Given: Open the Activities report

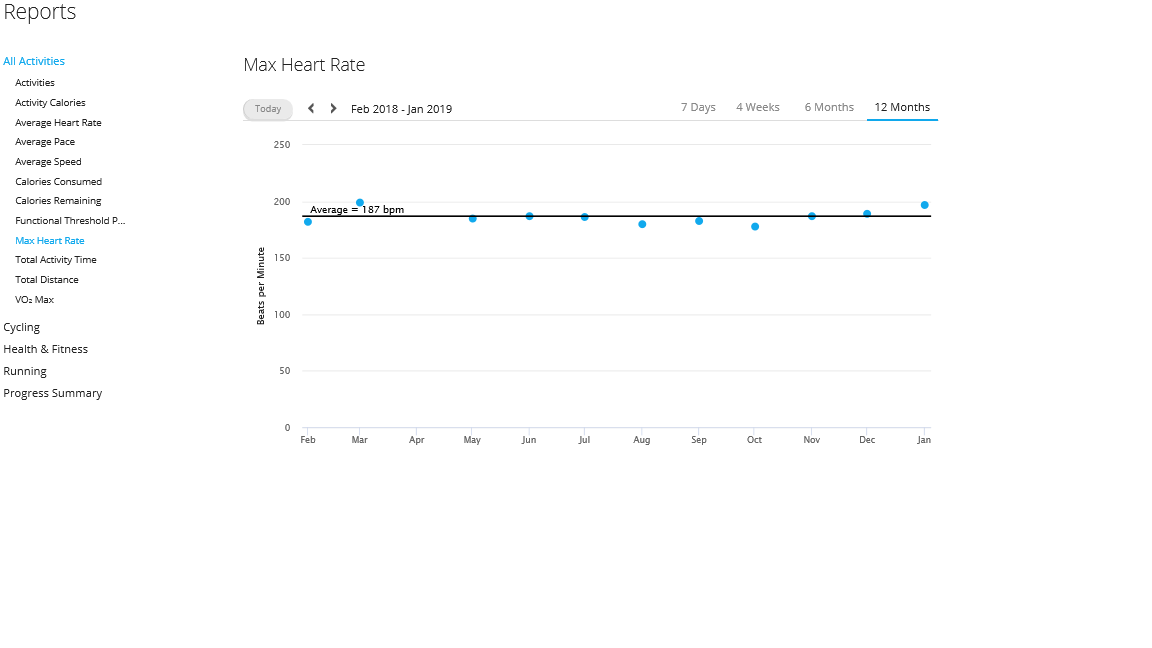Looking at the screenshot, I should click(x=35, y=83).
